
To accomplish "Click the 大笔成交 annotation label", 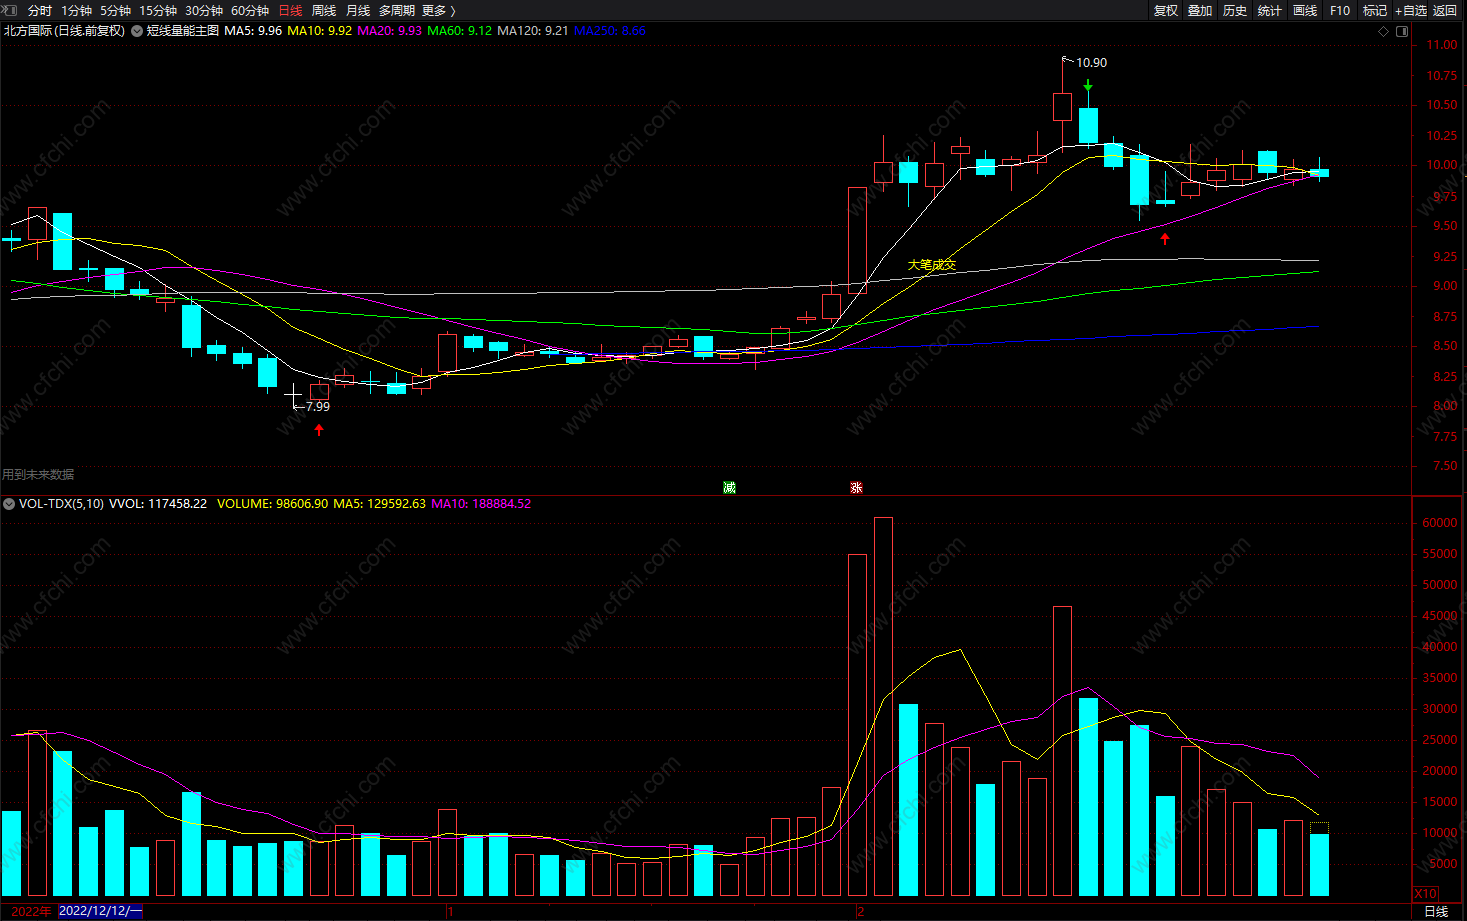I will (x=932, y=265).
